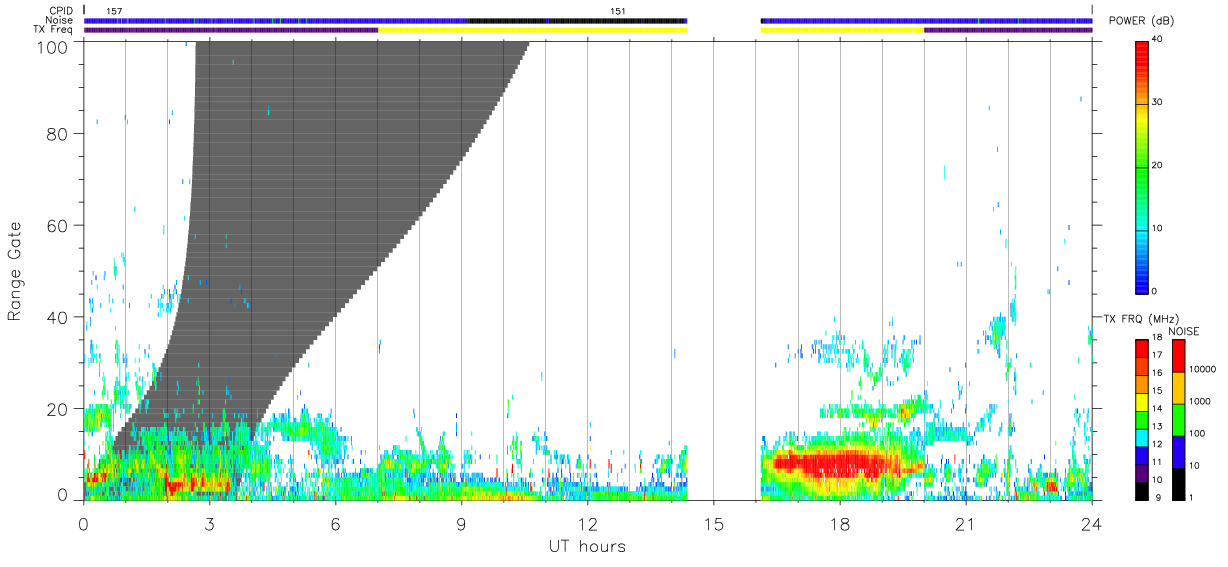Click the purple segment of TX FRQ color bar
Screen dimensions: 1228x567
pyautogui.click(x=1143, y=472)
